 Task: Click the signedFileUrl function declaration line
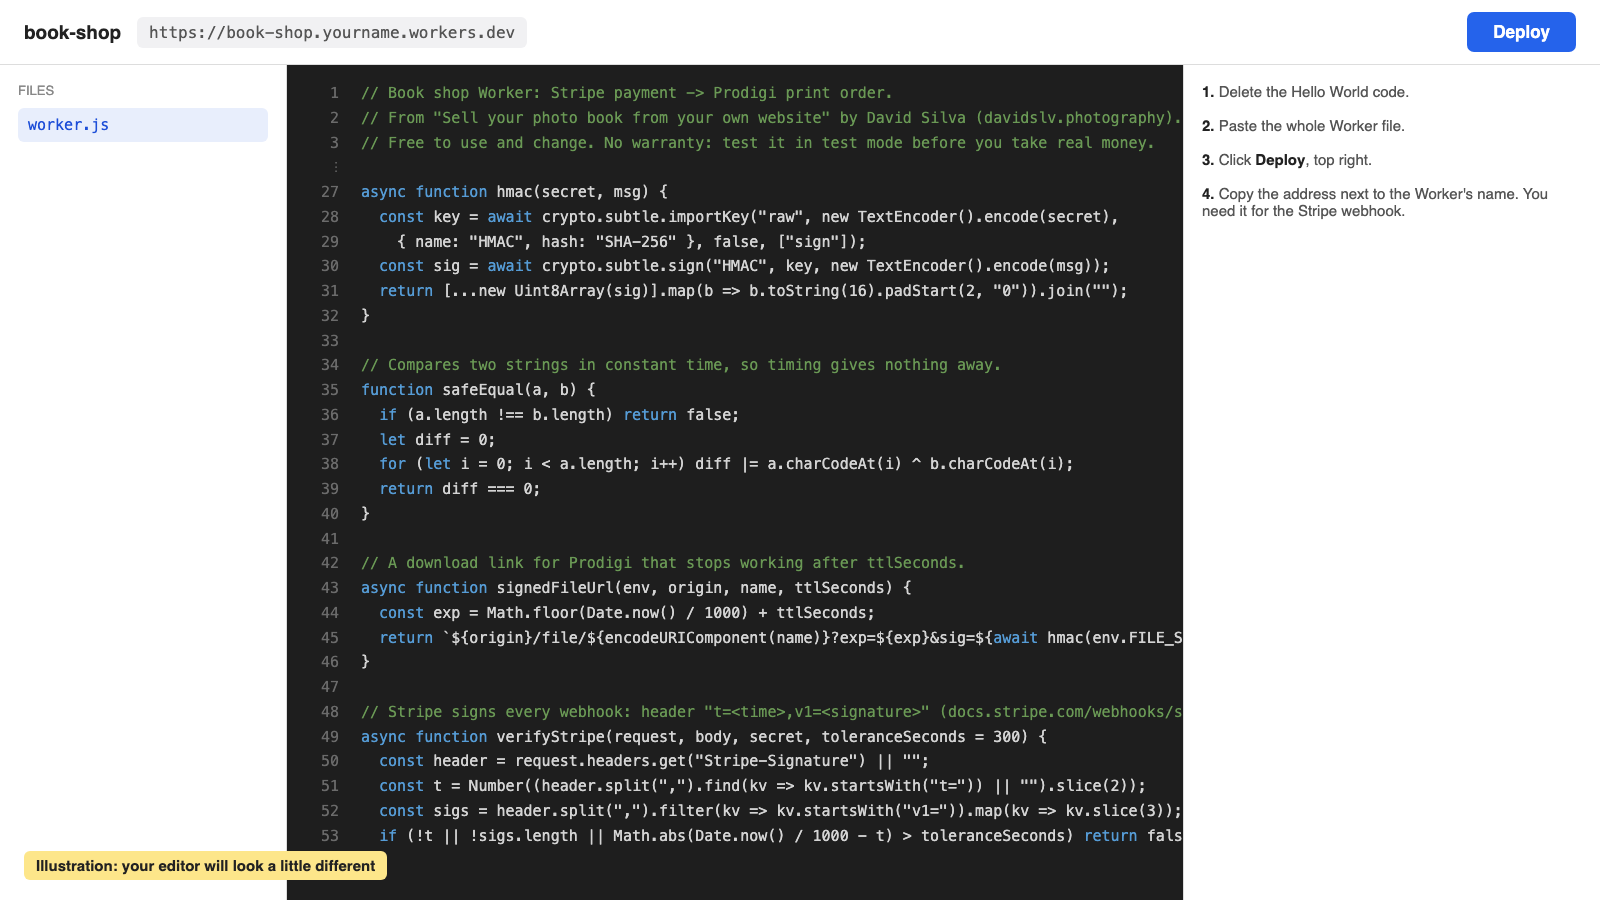point(636,588)
